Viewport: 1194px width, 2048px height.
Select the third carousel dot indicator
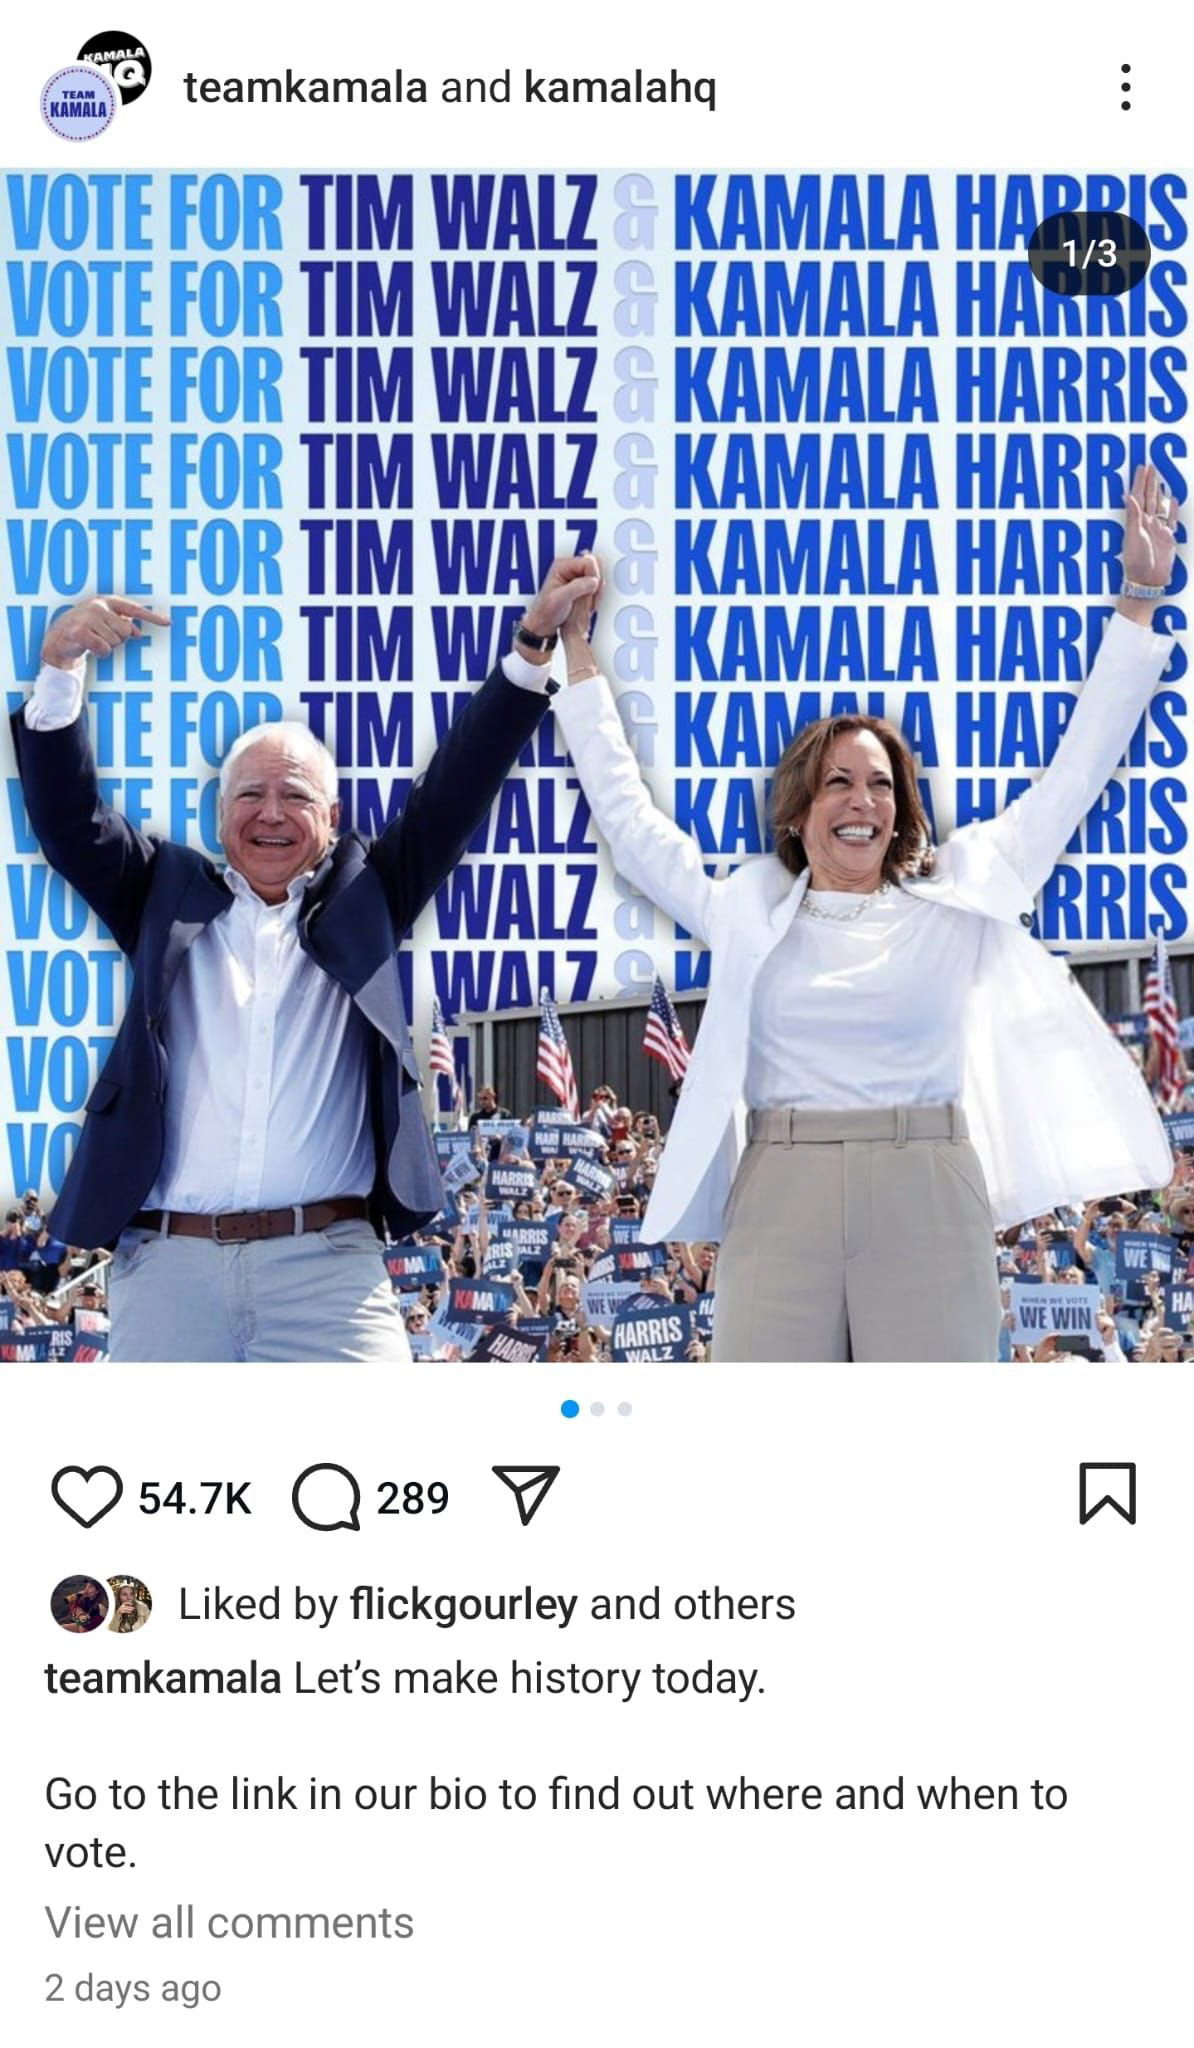point(624,1409)
